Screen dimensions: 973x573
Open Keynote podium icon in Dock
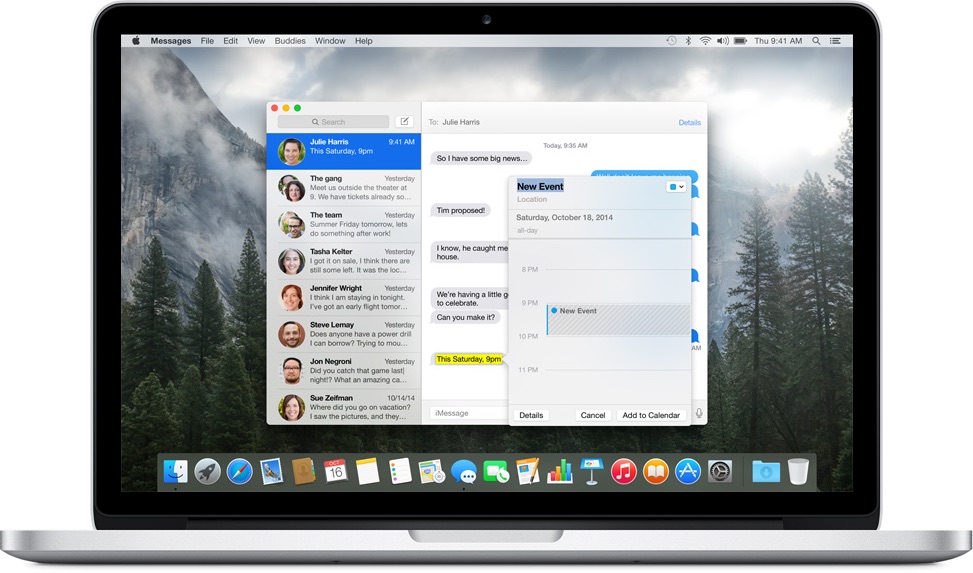tap(592, 472)
